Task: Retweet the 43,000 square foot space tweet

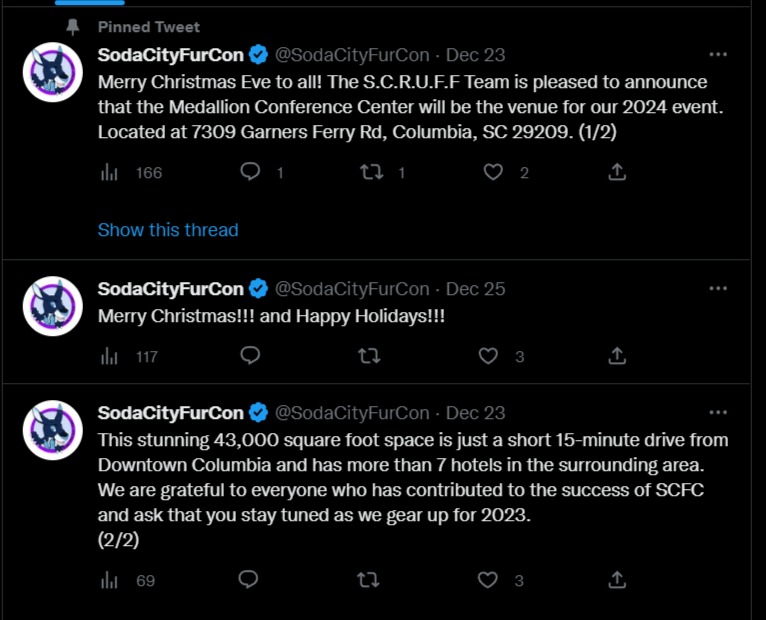Action: click(x=369, y=580)
